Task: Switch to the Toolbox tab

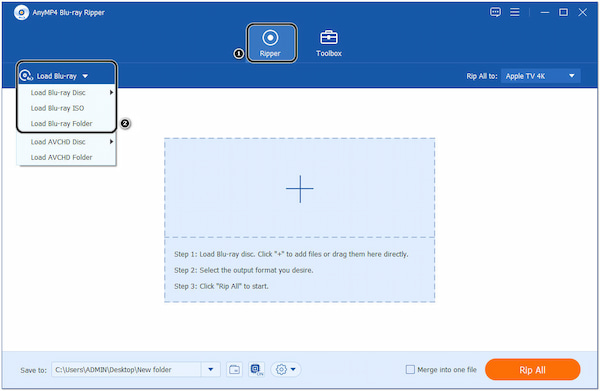Action: [x=329, y=43]
